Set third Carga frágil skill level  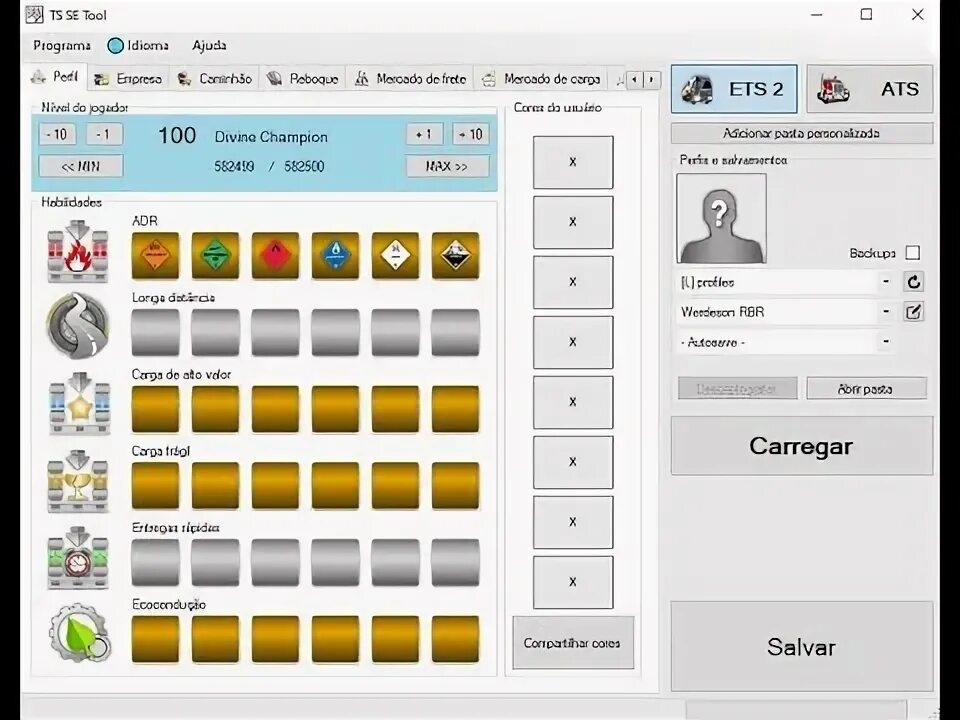click(276, 486)
